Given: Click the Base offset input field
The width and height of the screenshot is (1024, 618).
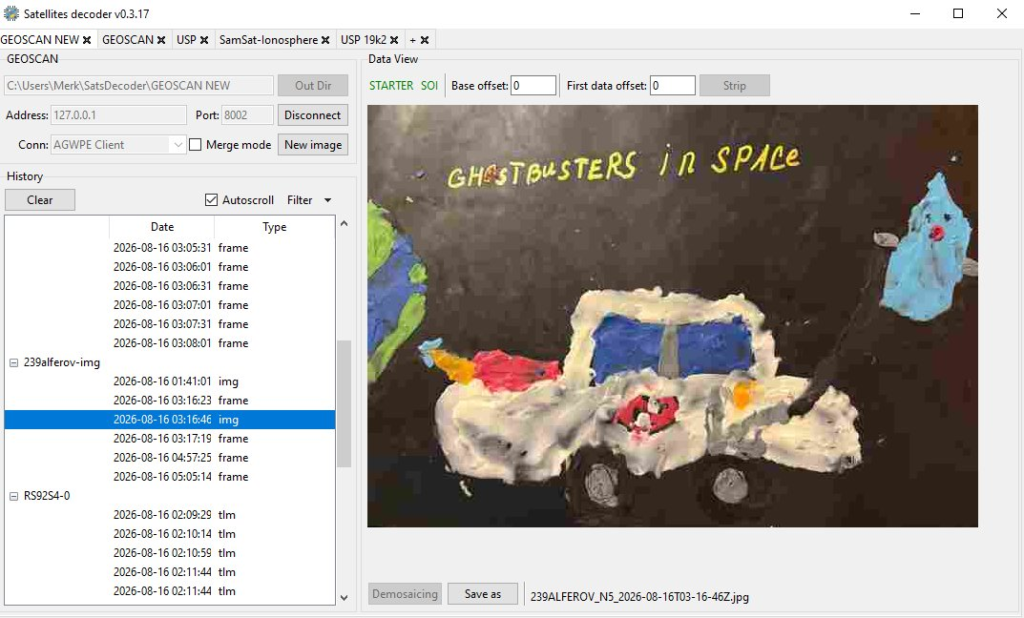Looking at the screenshot, I should (534, 86).
